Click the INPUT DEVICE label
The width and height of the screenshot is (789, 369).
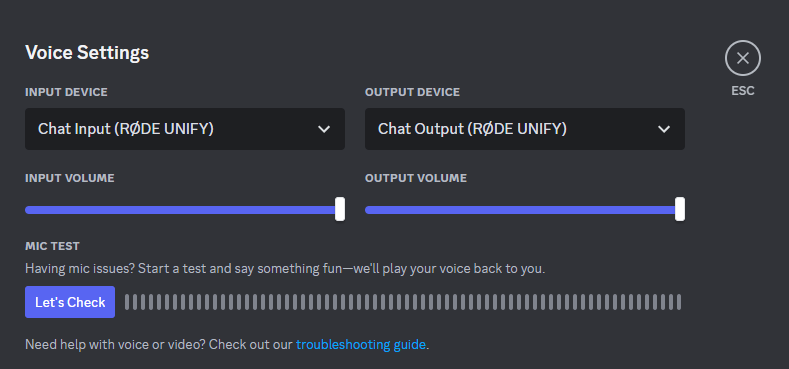66,93
